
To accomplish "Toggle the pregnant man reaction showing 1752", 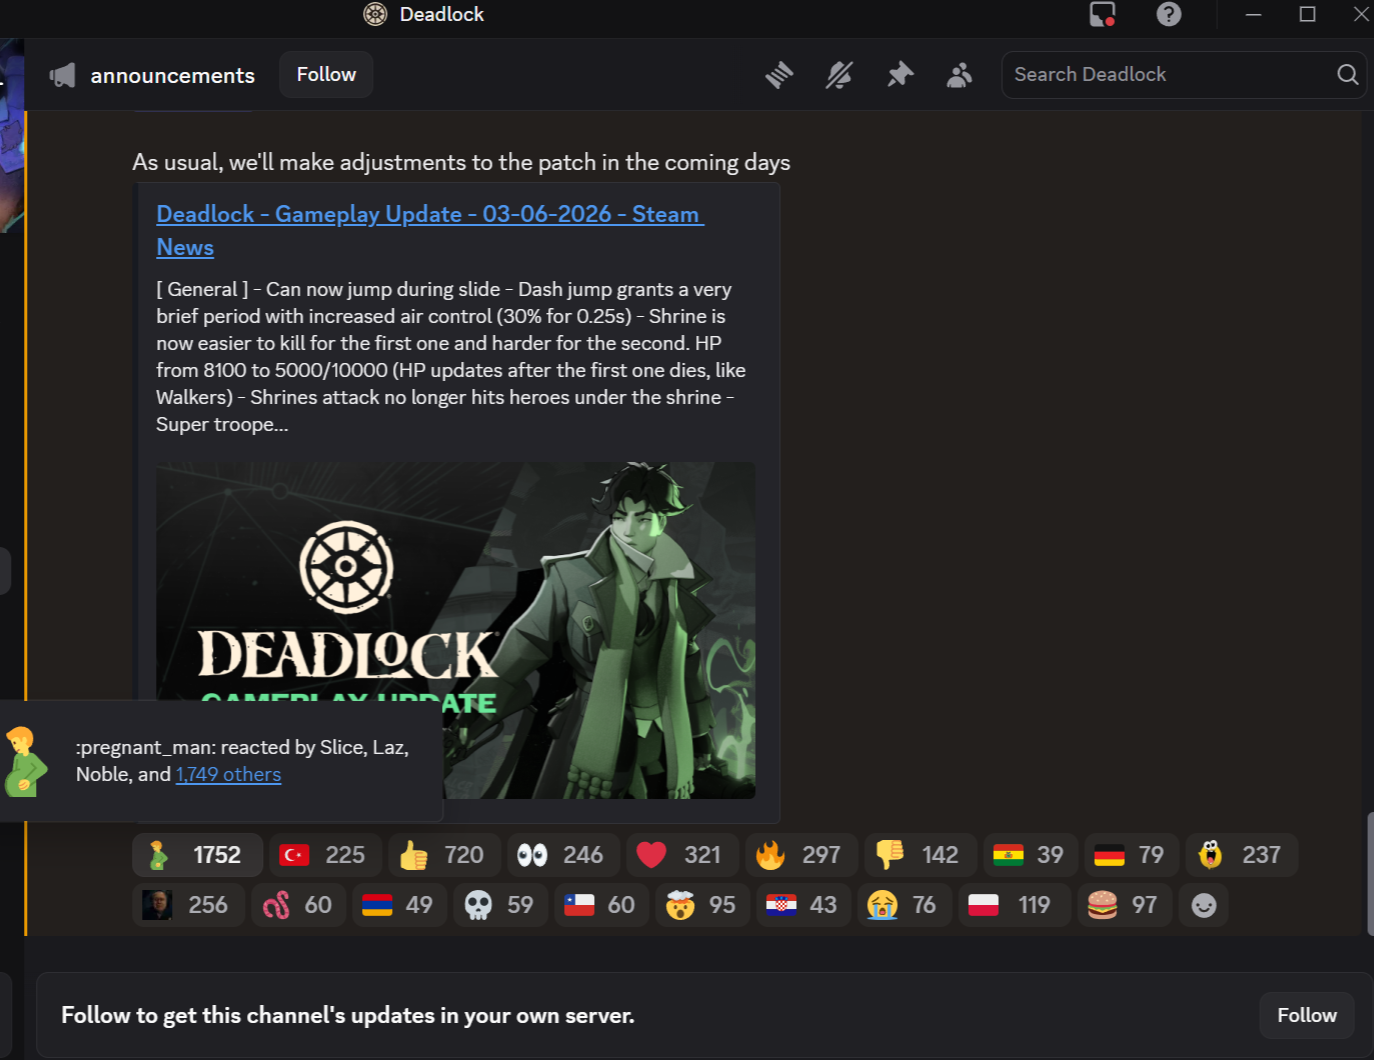I will pos(198,855).
